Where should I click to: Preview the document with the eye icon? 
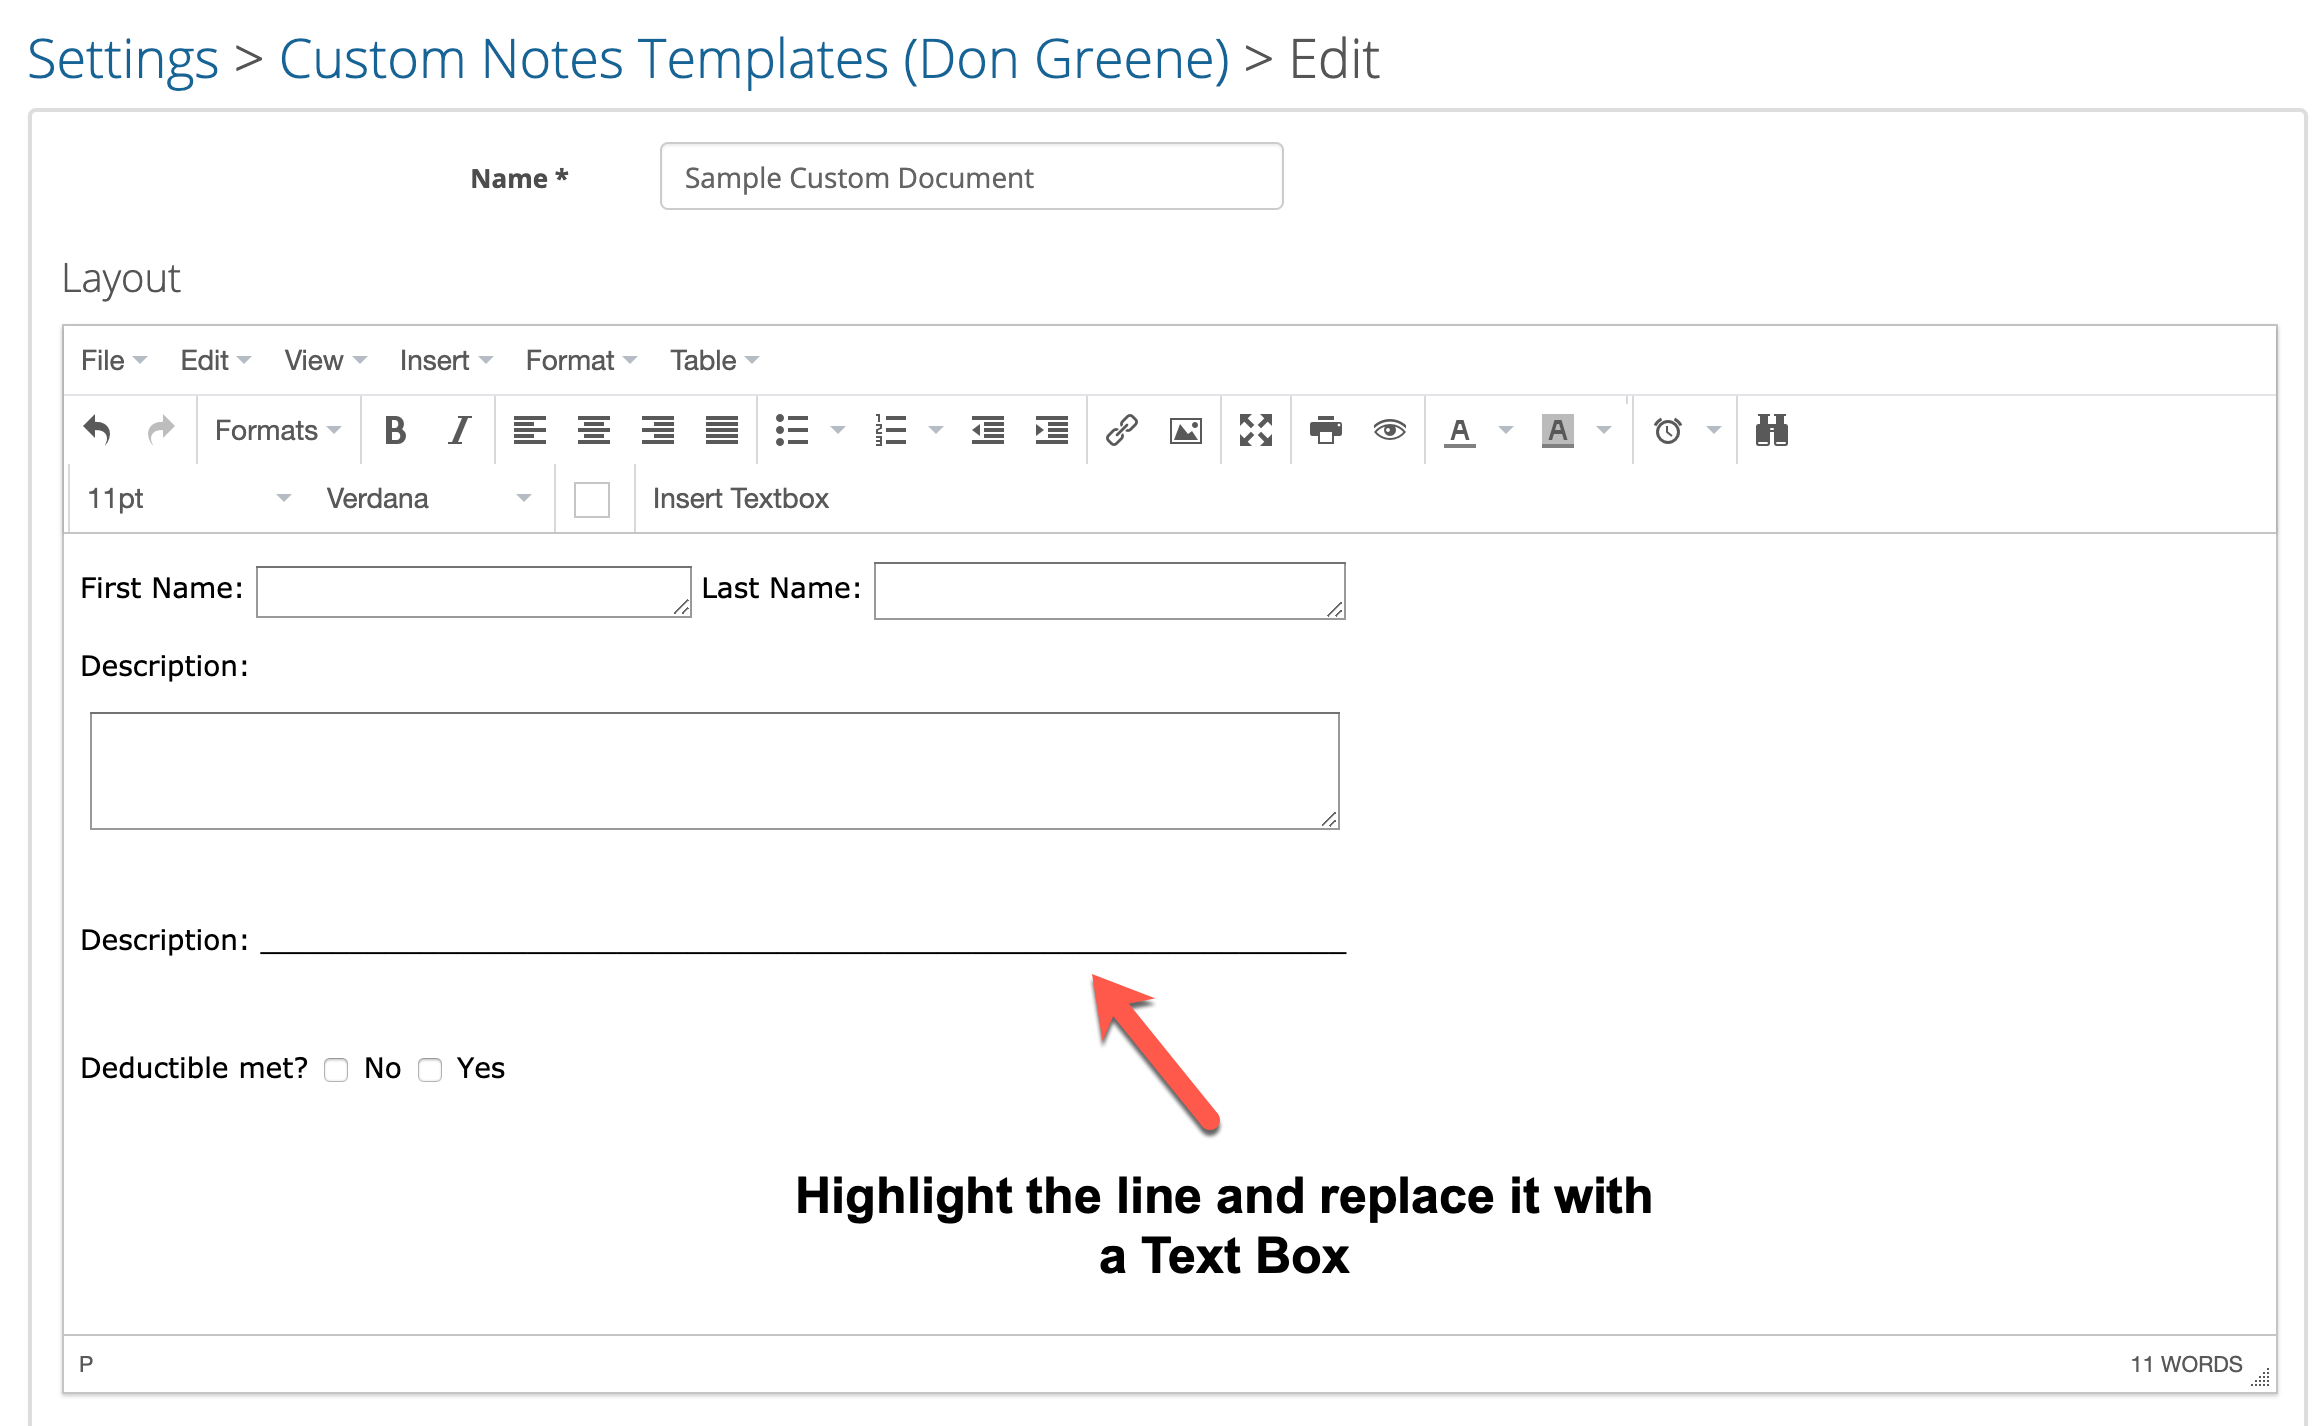(1390, 430)
